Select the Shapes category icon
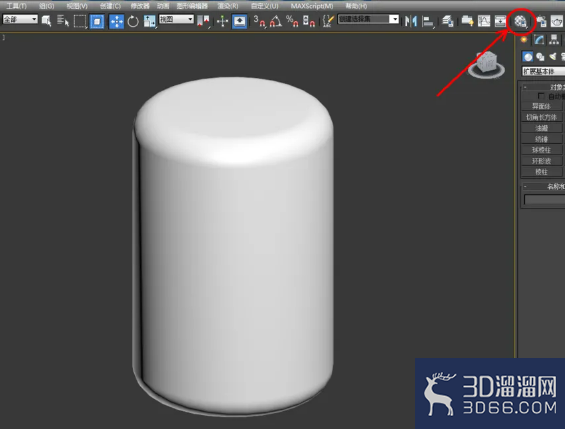The width and height of the screenshot is (565, 429). (x=540, y=57)
